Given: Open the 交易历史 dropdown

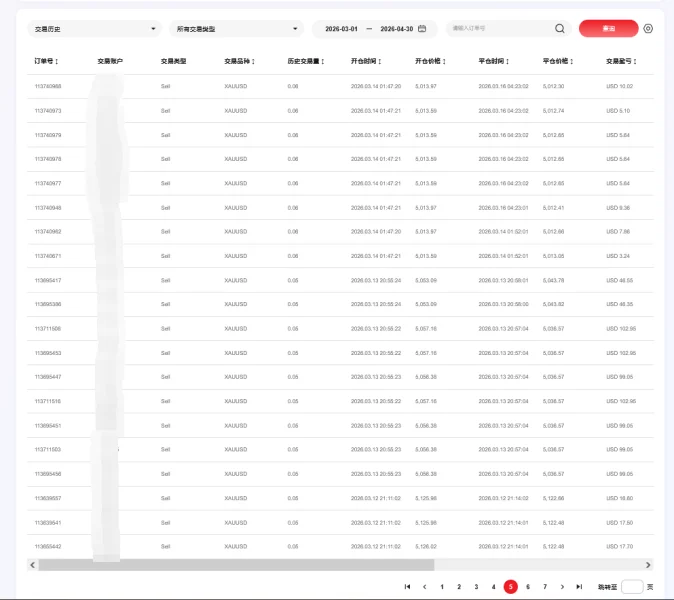Looking at the screenshot, I should coord(94,29).
